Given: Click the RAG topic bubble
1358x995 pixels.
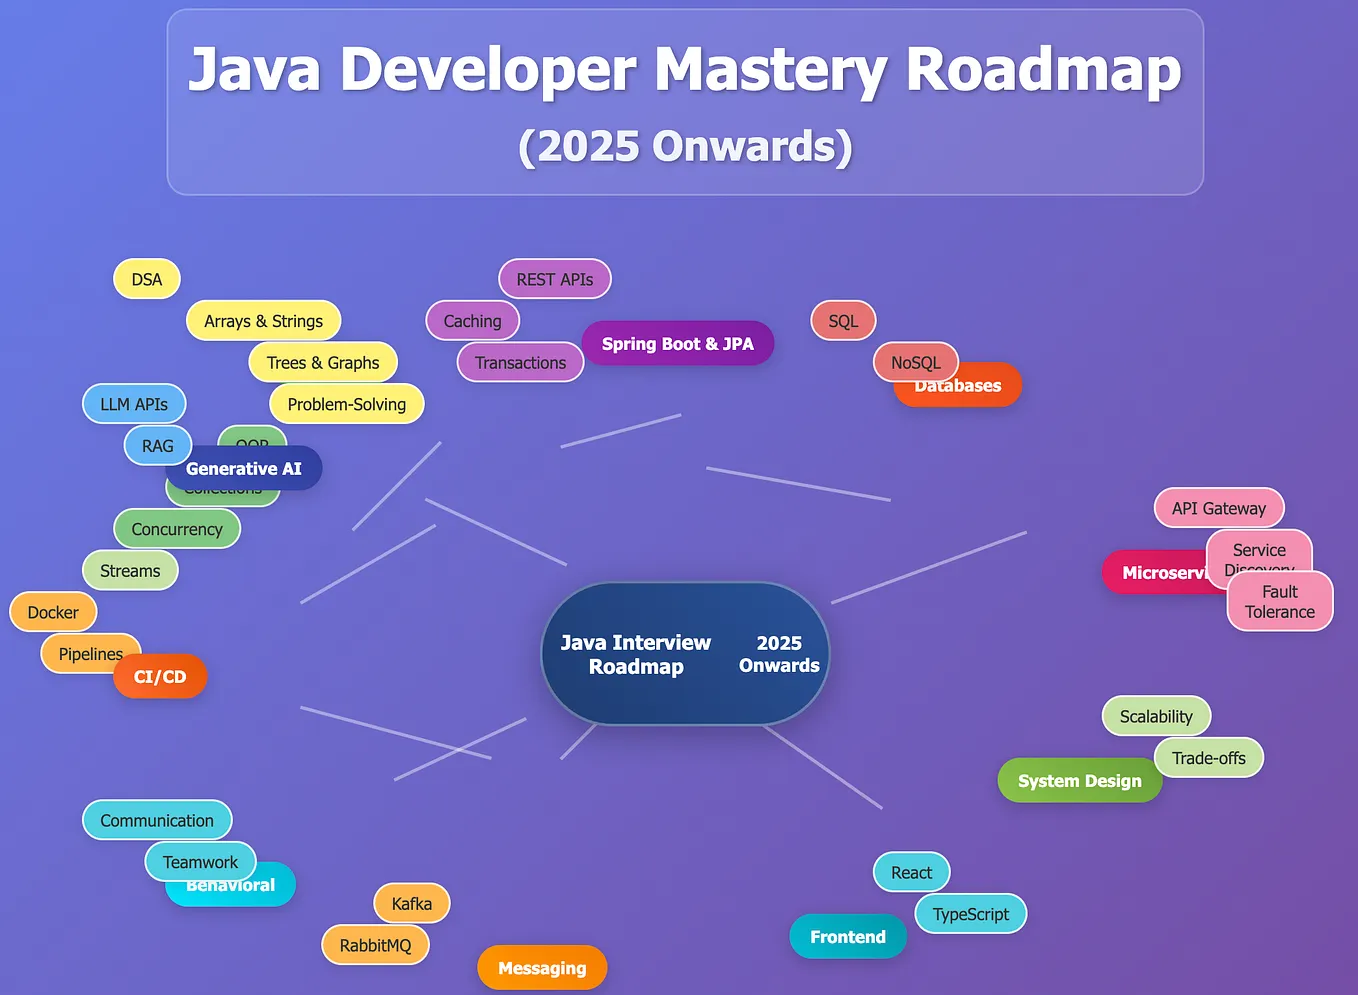Looking at the screenshot, I should coord(157,445).
